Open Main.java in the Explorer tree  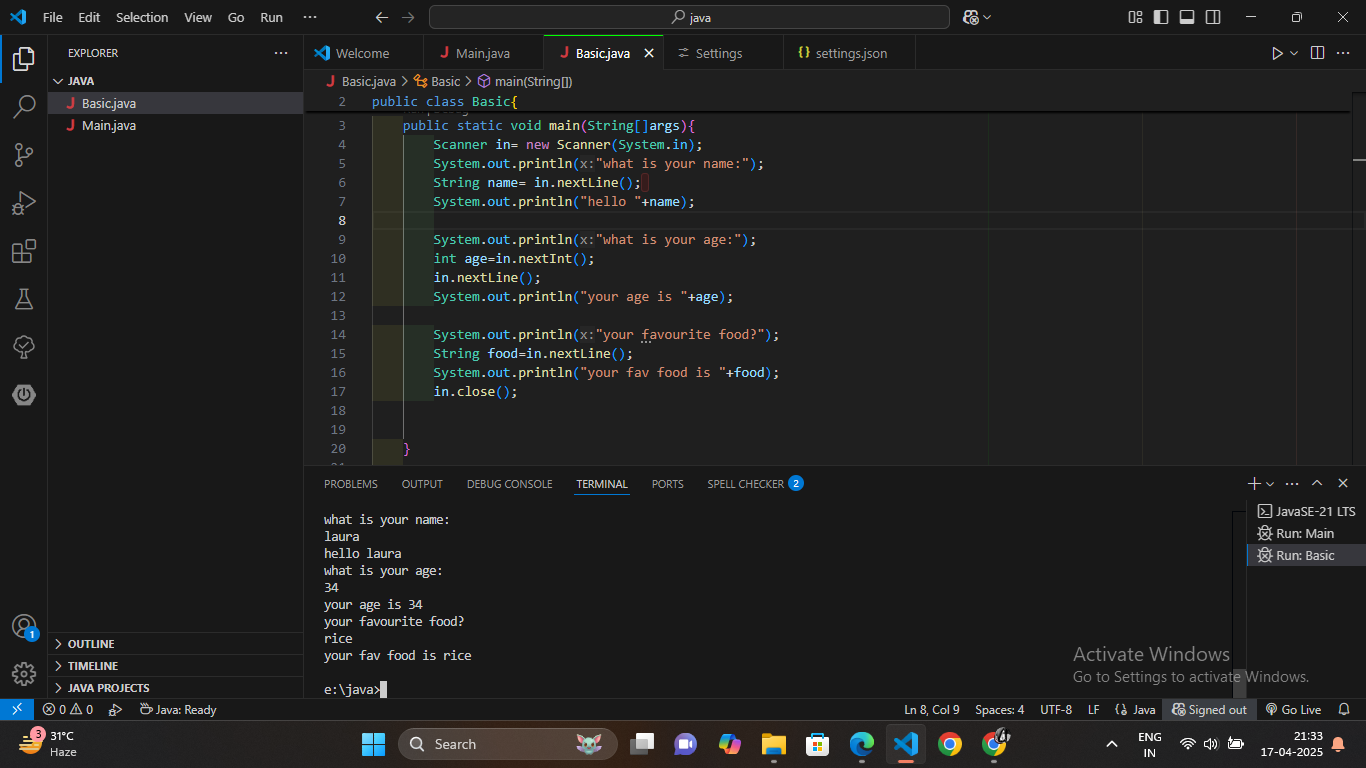tap(175, 125)
